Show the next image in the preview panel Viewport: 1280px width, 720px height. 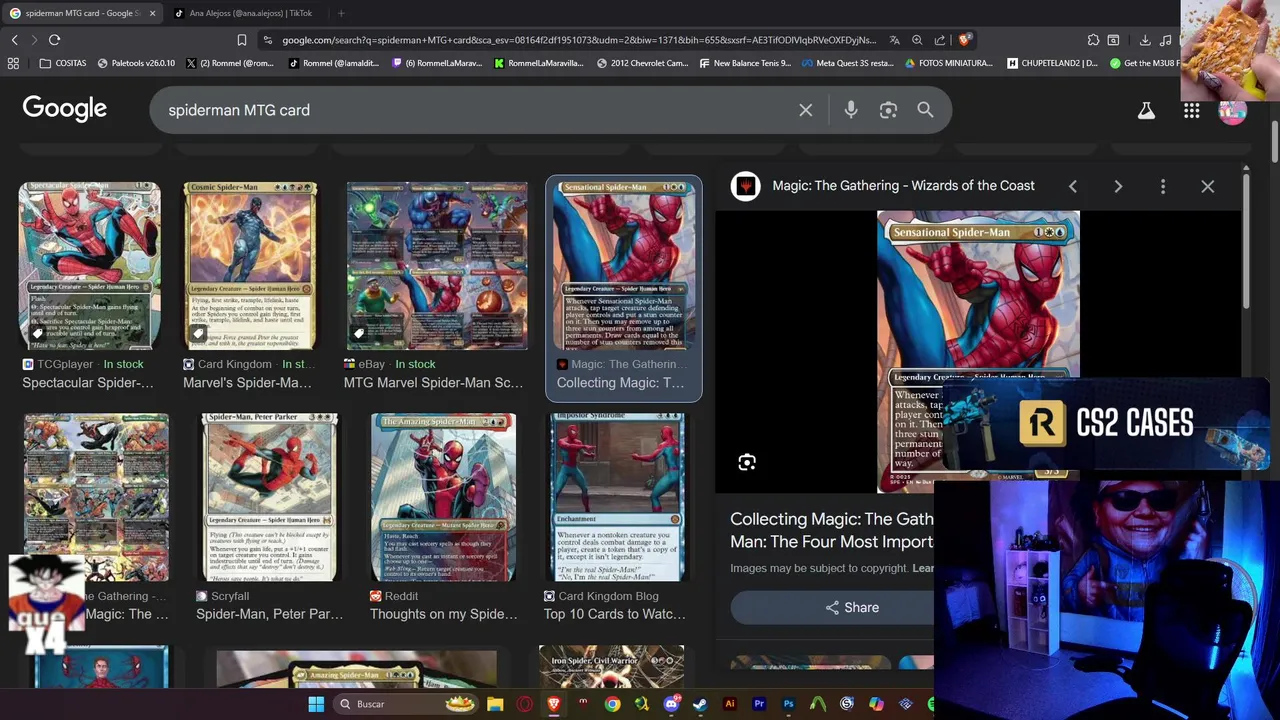click(1118, 186)
